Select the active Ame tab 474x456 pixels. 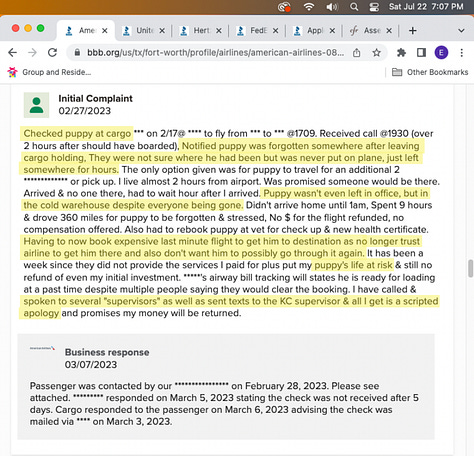tap(86, 31)
